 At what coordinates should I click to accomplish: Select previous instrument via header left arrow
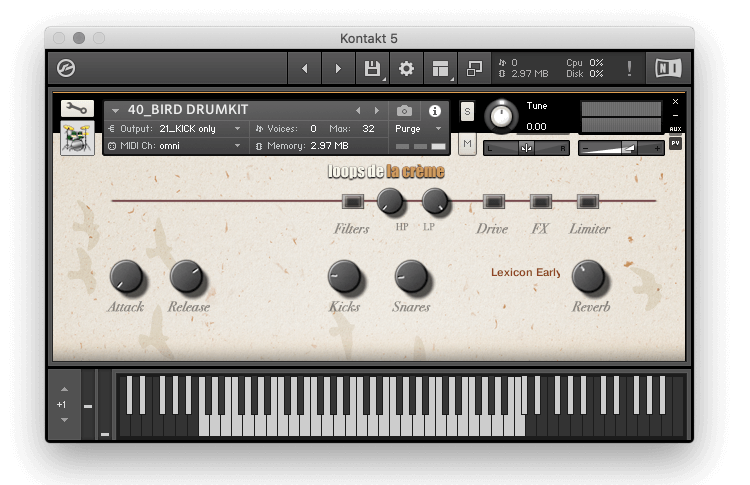pyautogui.click(x=358, y=110)
